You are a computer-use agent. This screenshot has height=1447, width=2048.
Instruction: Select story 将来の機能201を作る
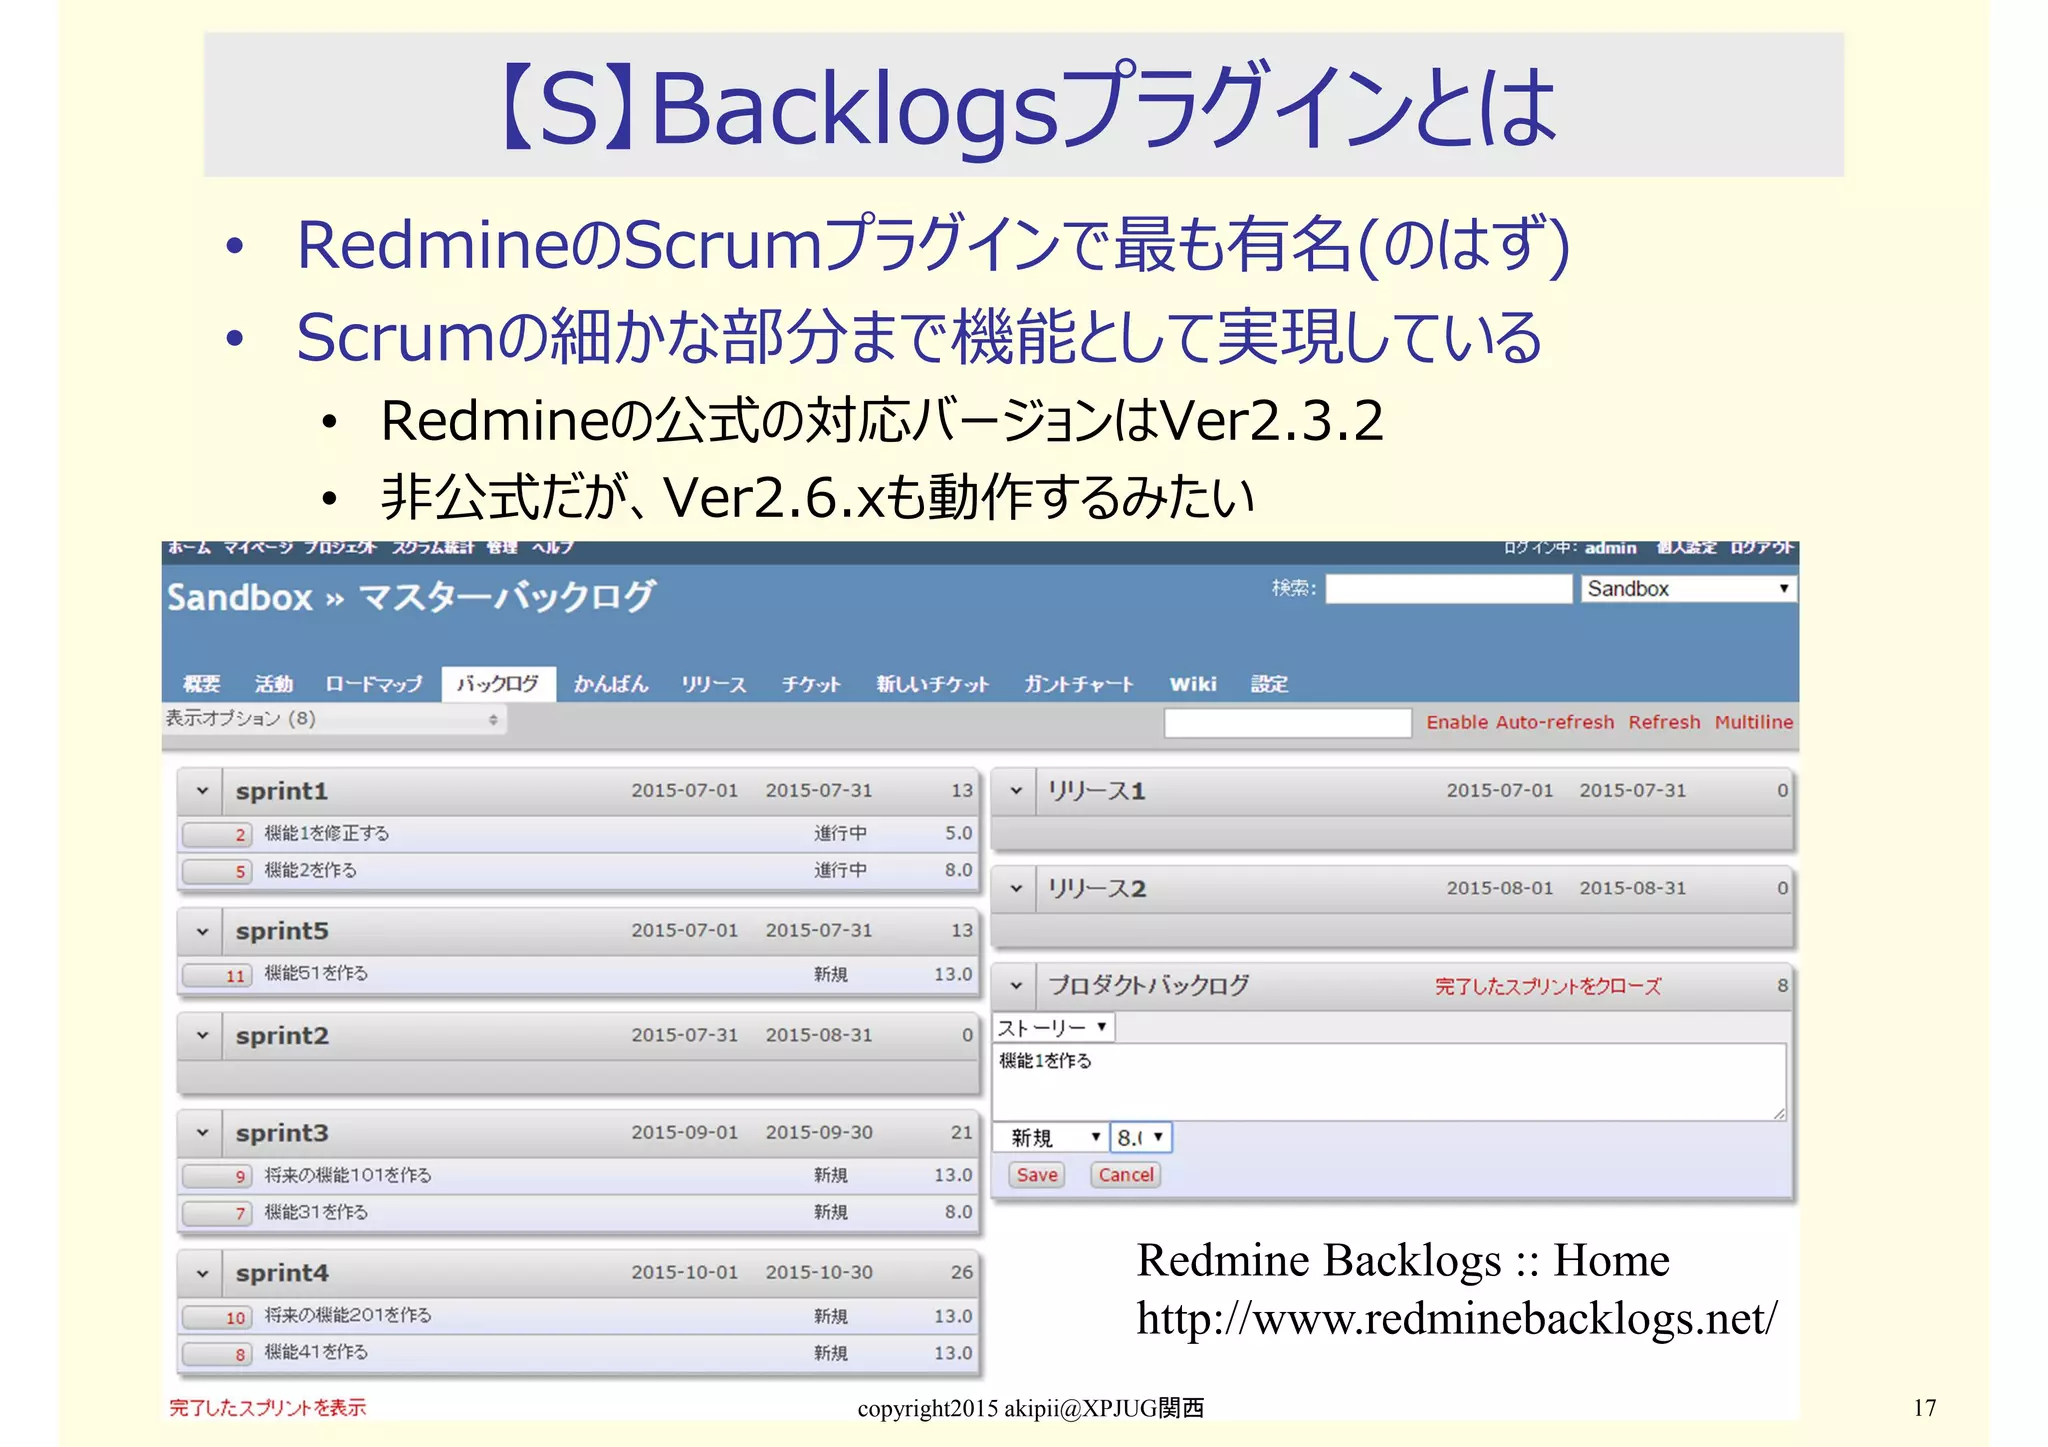348,1315
